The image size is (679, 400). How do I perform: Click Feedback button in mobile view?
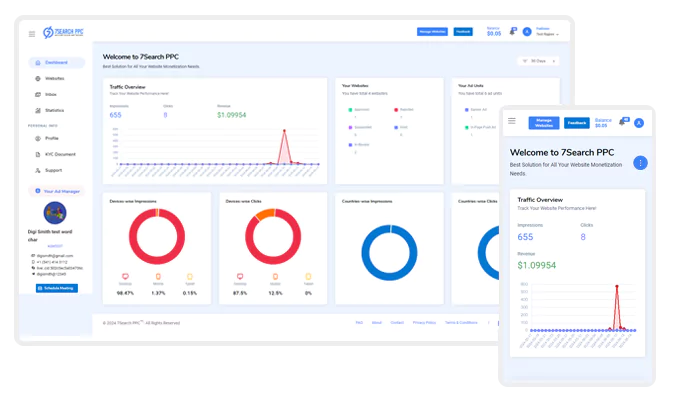coord(577,123)
